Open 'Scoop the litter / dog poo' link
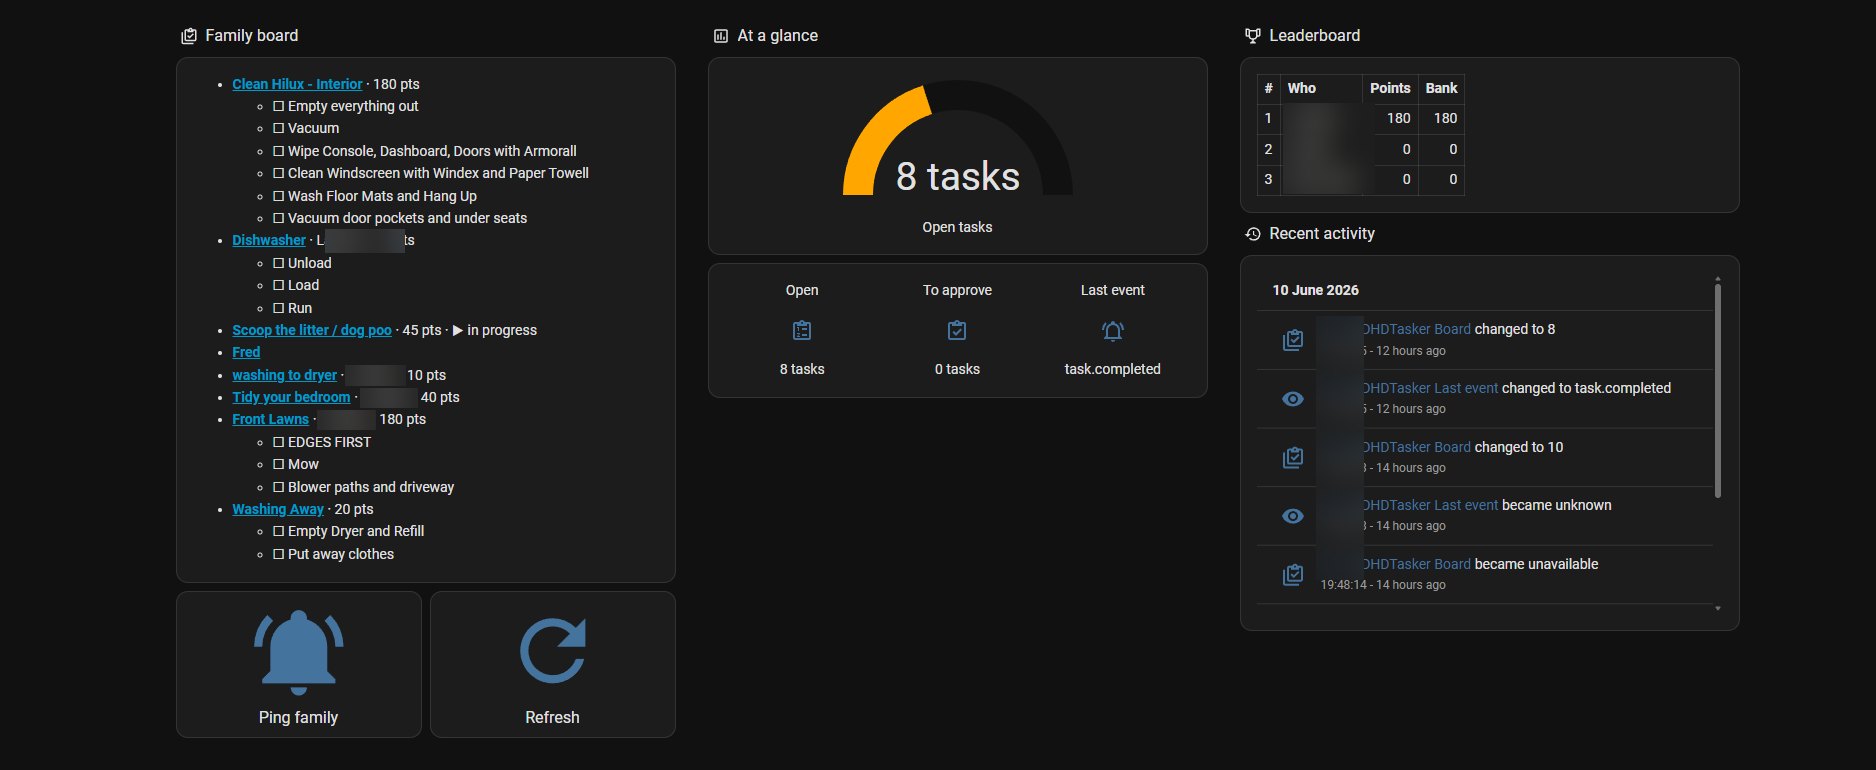 click(312, 330)
